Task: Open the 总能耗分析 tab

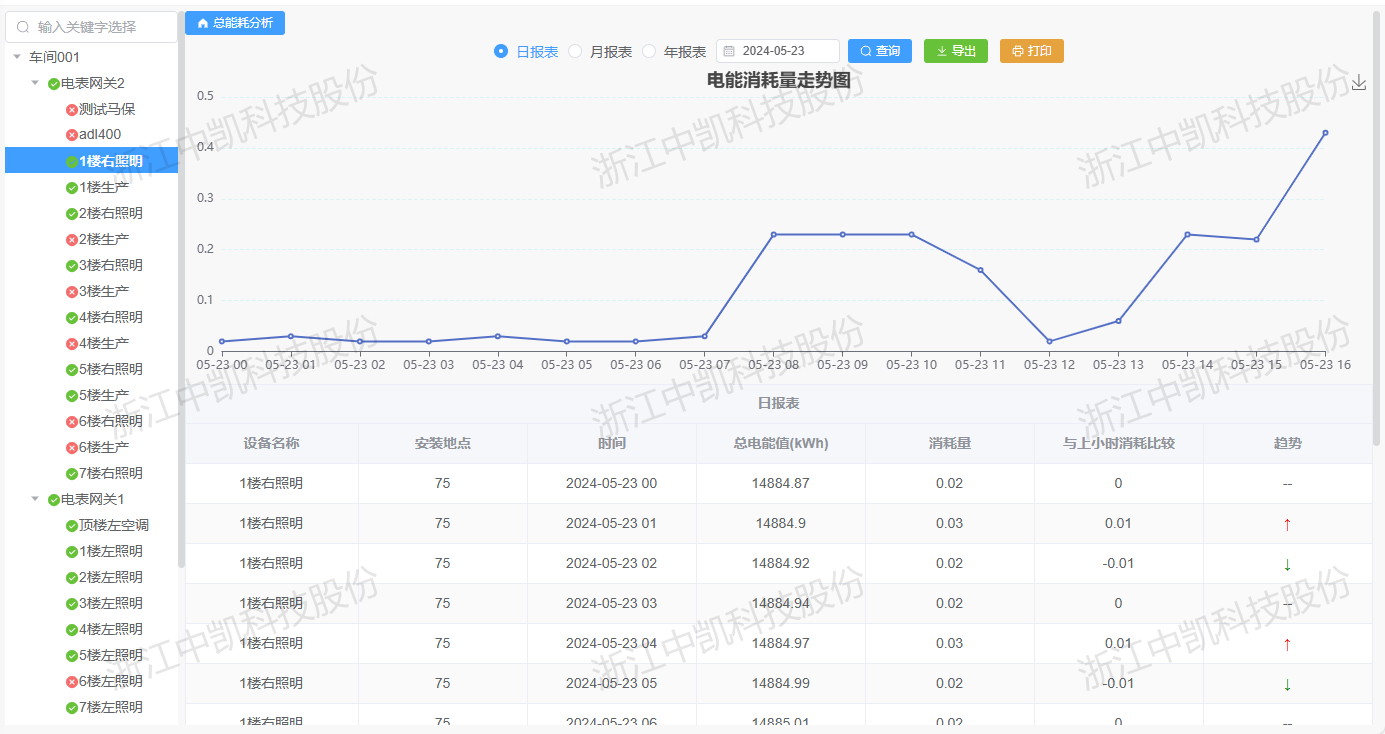Action: pos(235,23)
